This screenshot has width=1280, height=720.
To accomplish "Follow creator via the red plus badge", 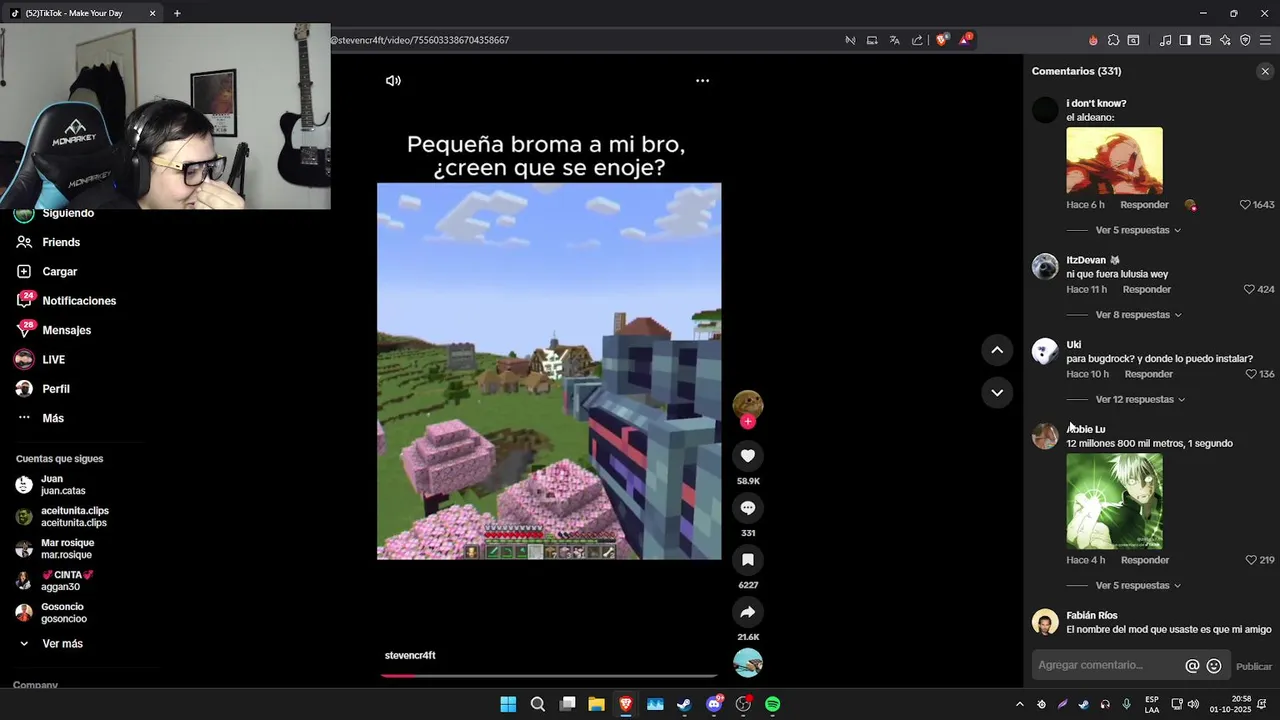I will pos(747,422).
